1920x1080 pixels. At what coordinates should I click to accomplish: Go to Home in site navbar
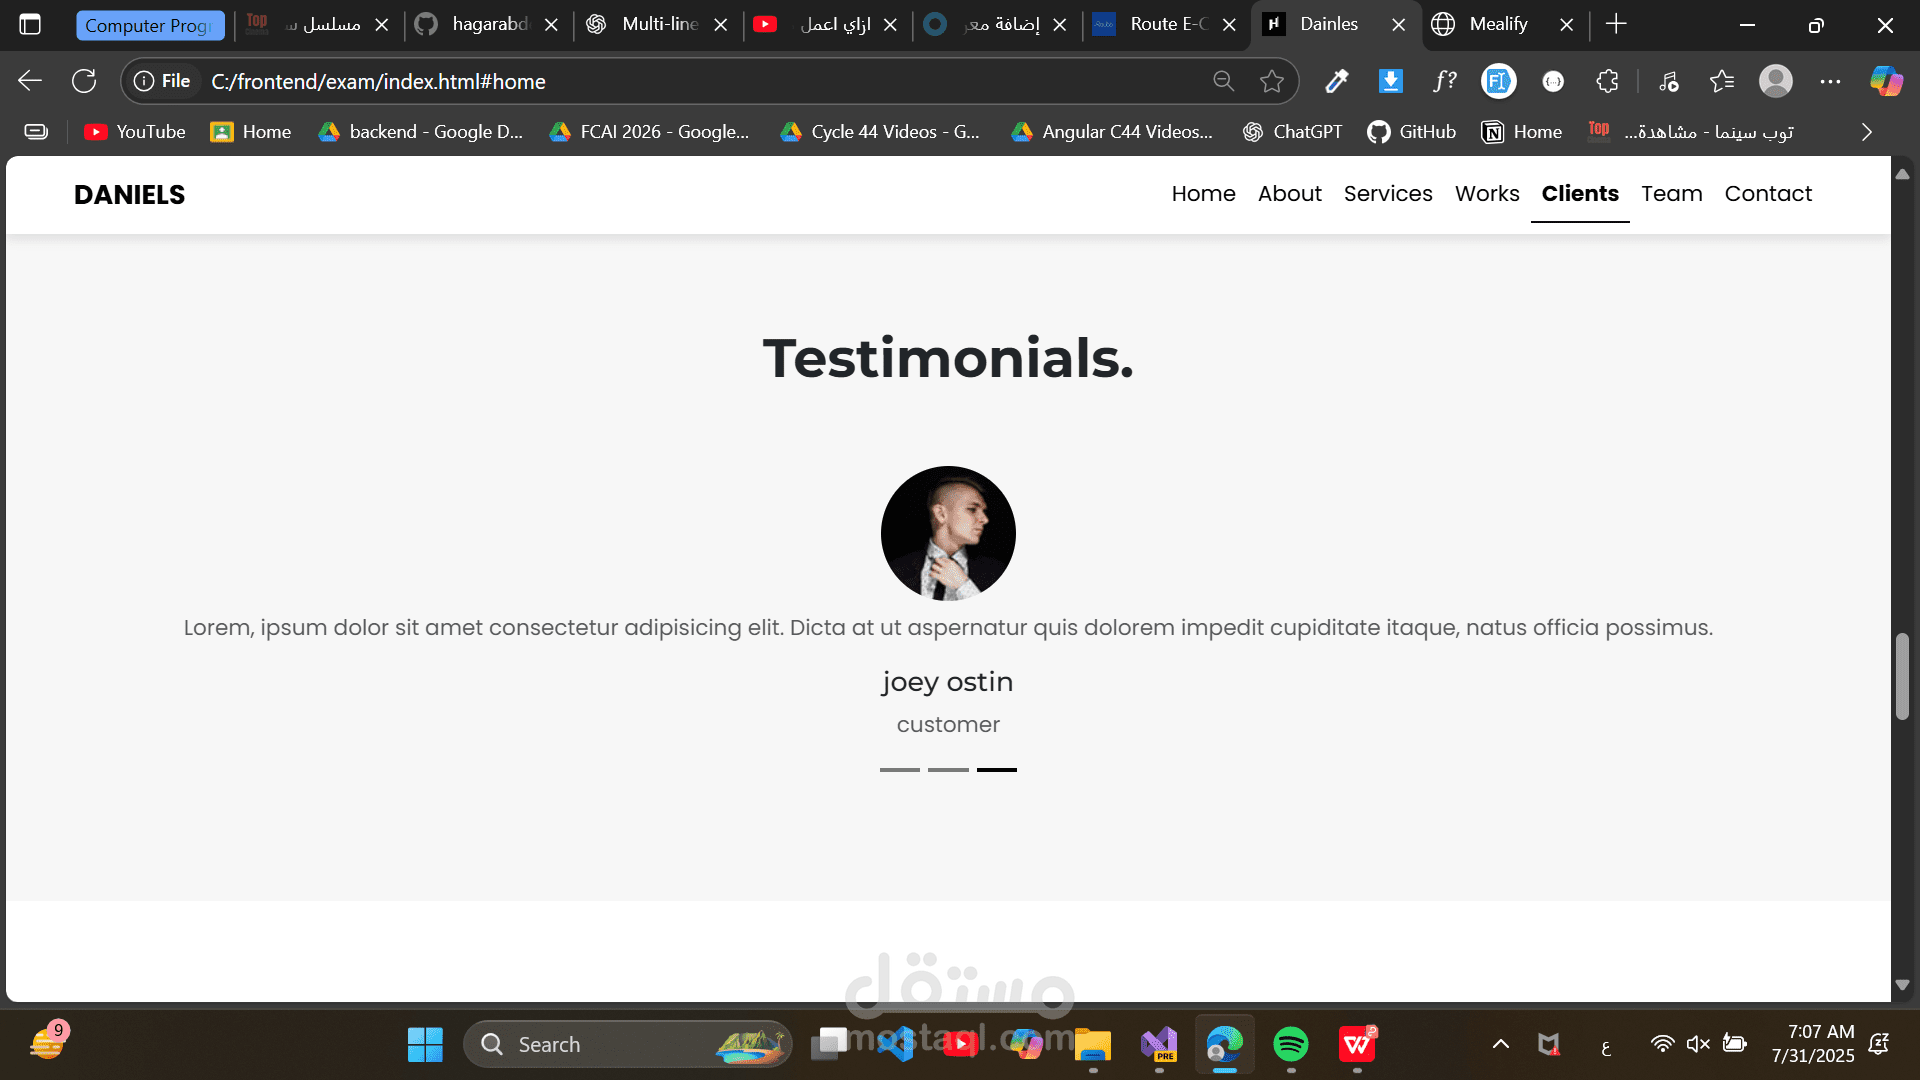1203,194
